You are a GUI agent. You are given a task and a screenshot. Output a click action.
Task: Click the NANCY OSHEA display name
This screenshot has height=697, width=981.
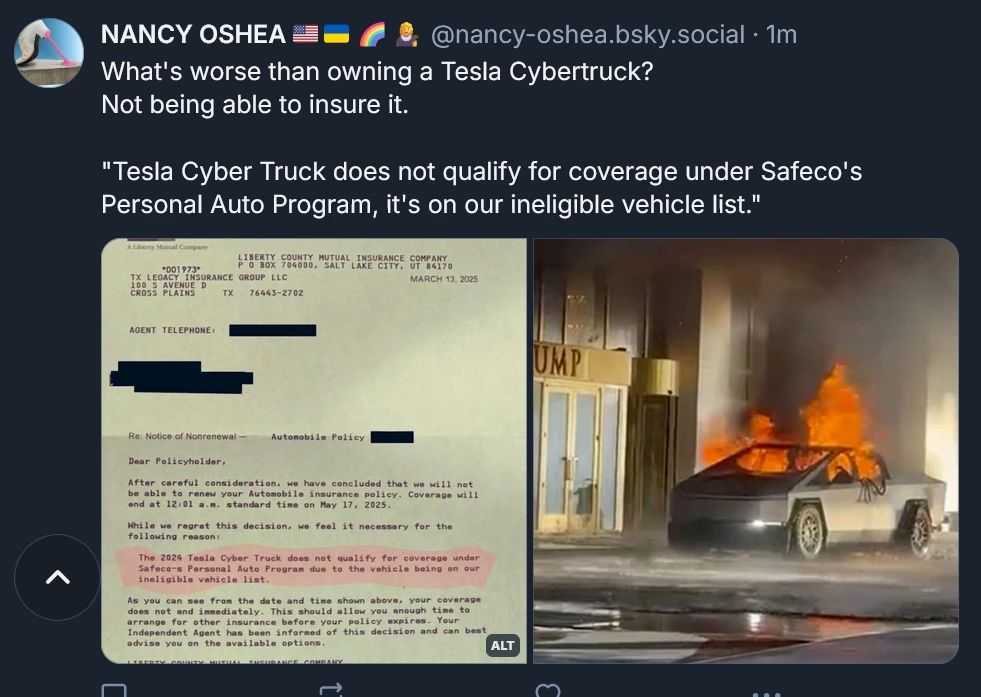(193, 34)
